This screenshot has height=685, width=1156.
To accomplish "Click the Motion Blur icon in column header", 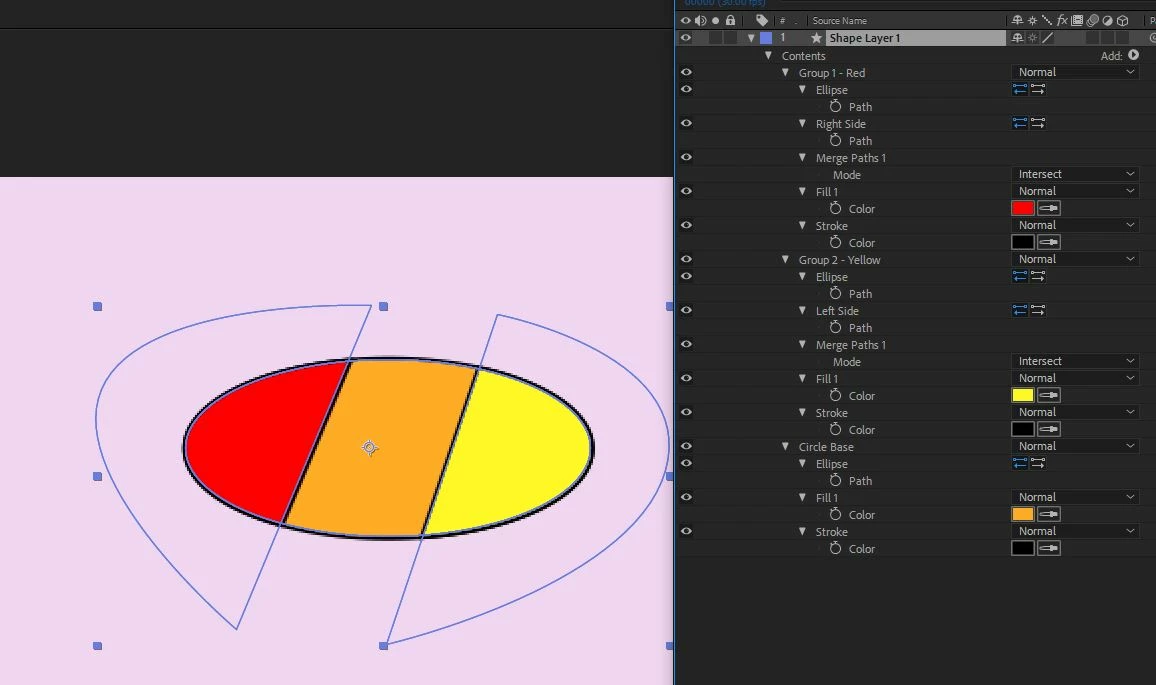I will [x=1093, y=21].
